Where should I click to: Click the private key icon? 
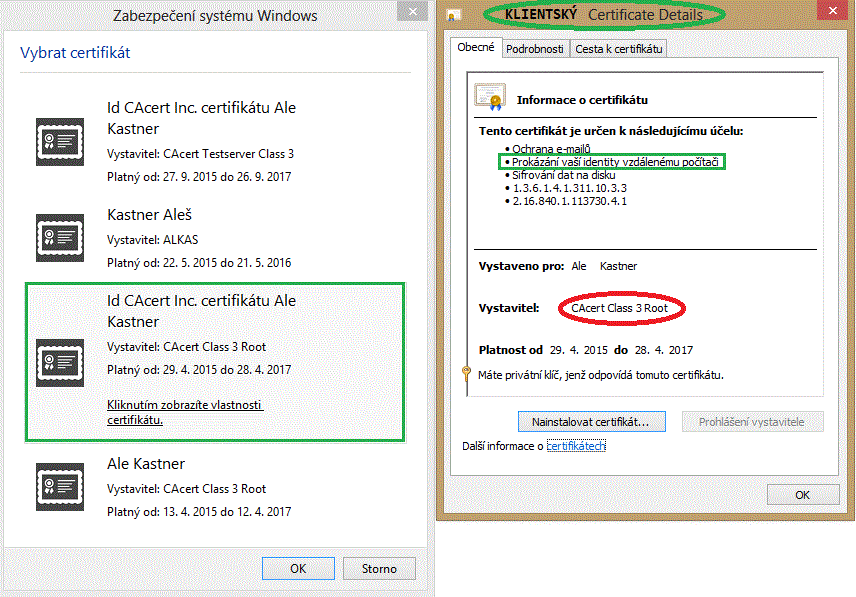pos(466,376)
